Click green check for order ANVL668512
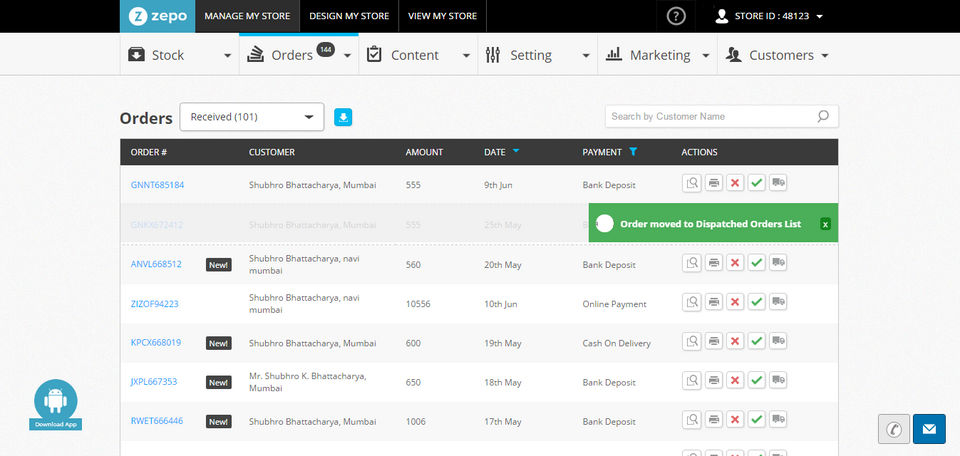The image size is (960, 456). 757,263
